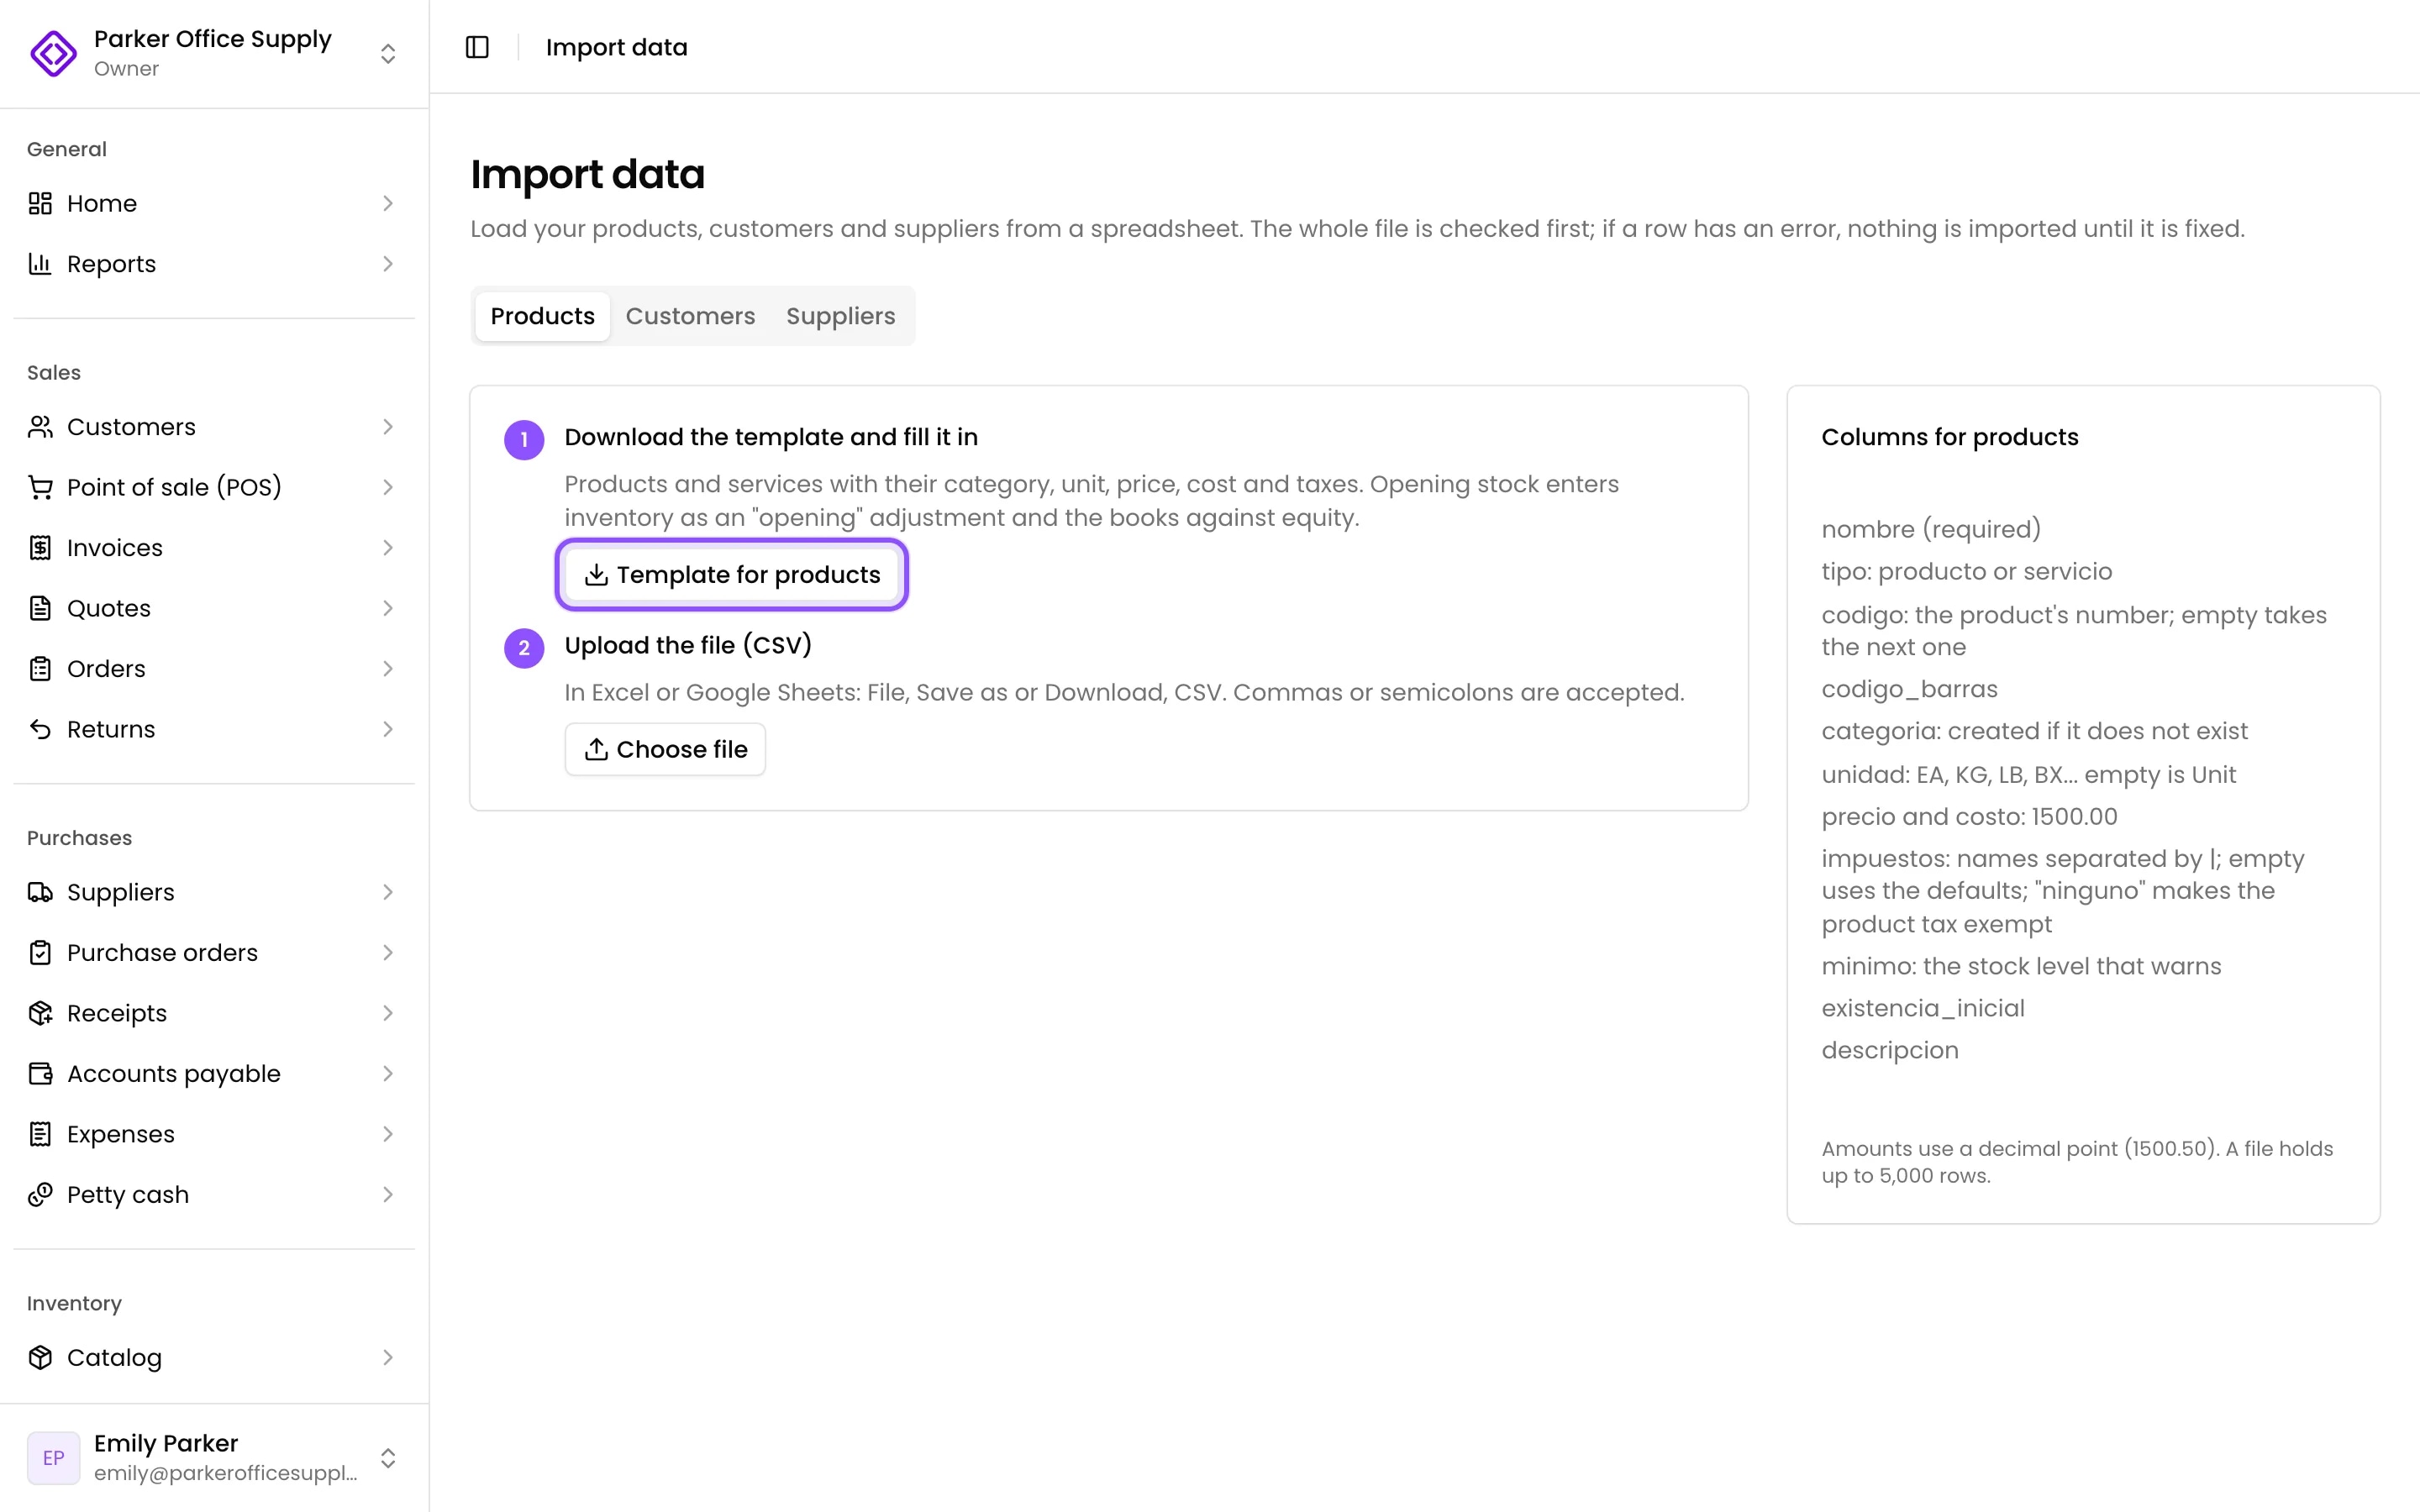Click the 'Columns for products' heading

click(x=1949, y=437)
